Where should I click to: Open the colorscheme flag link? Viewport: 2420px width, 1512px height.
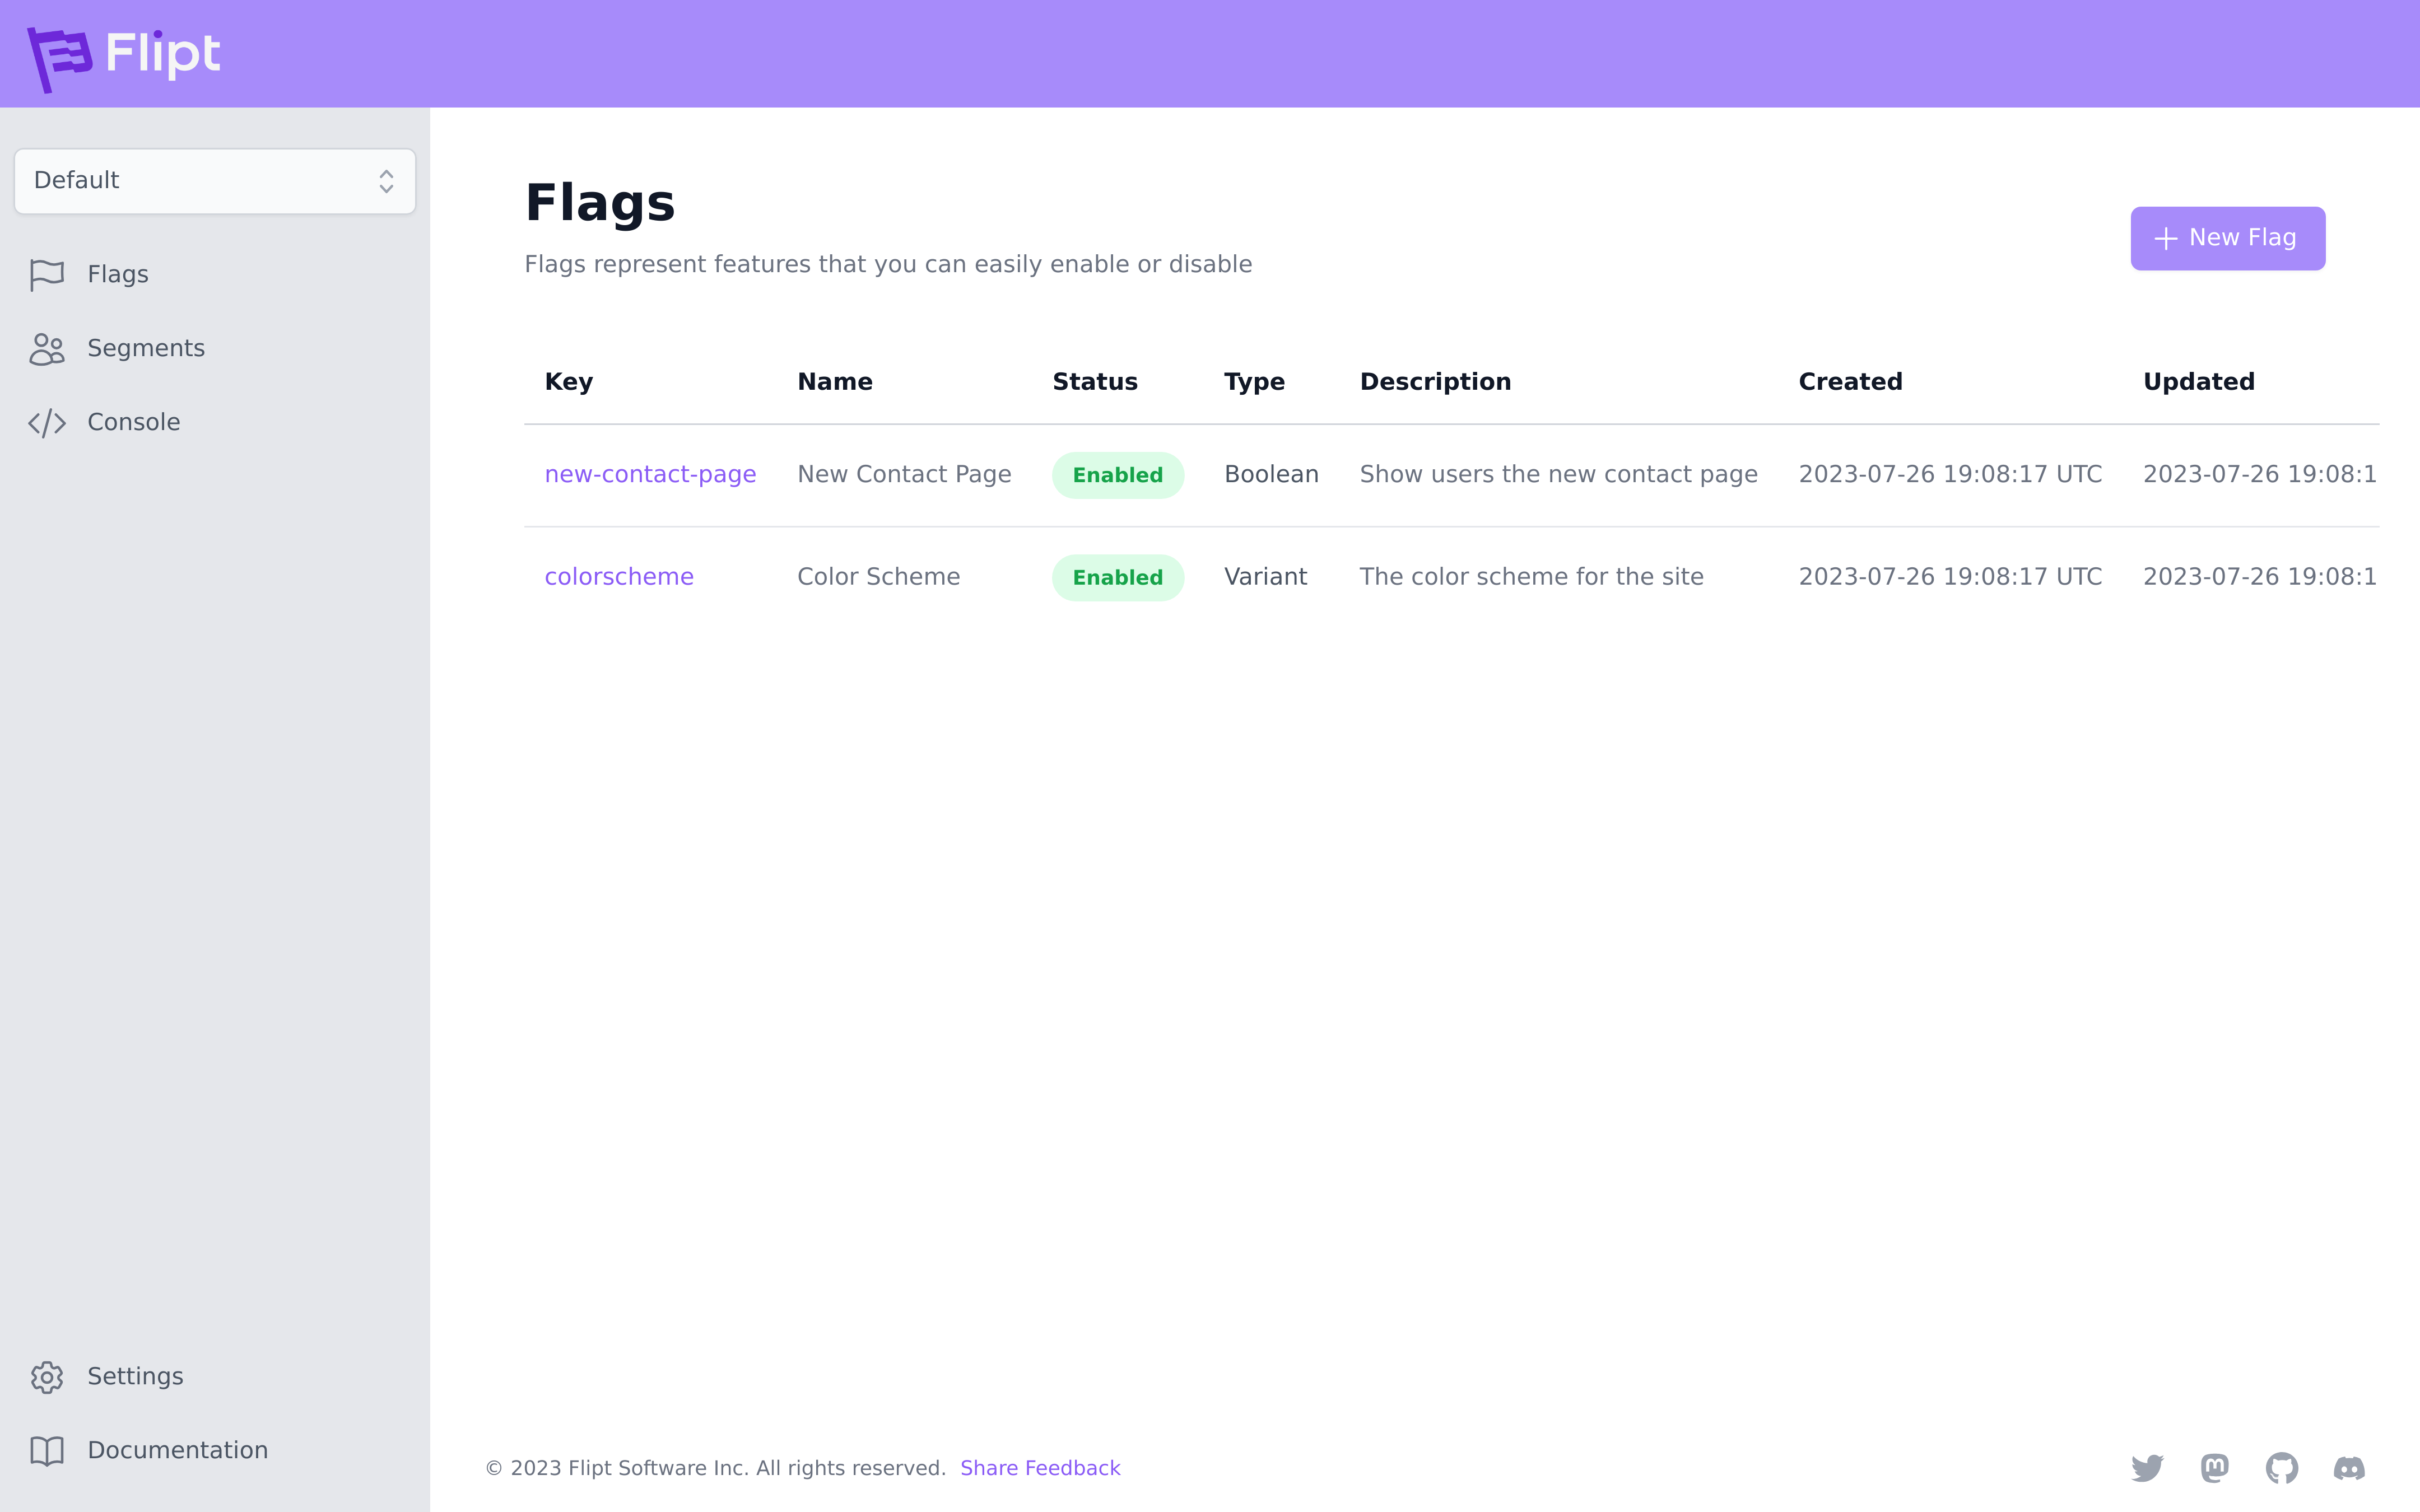[619, 577]
